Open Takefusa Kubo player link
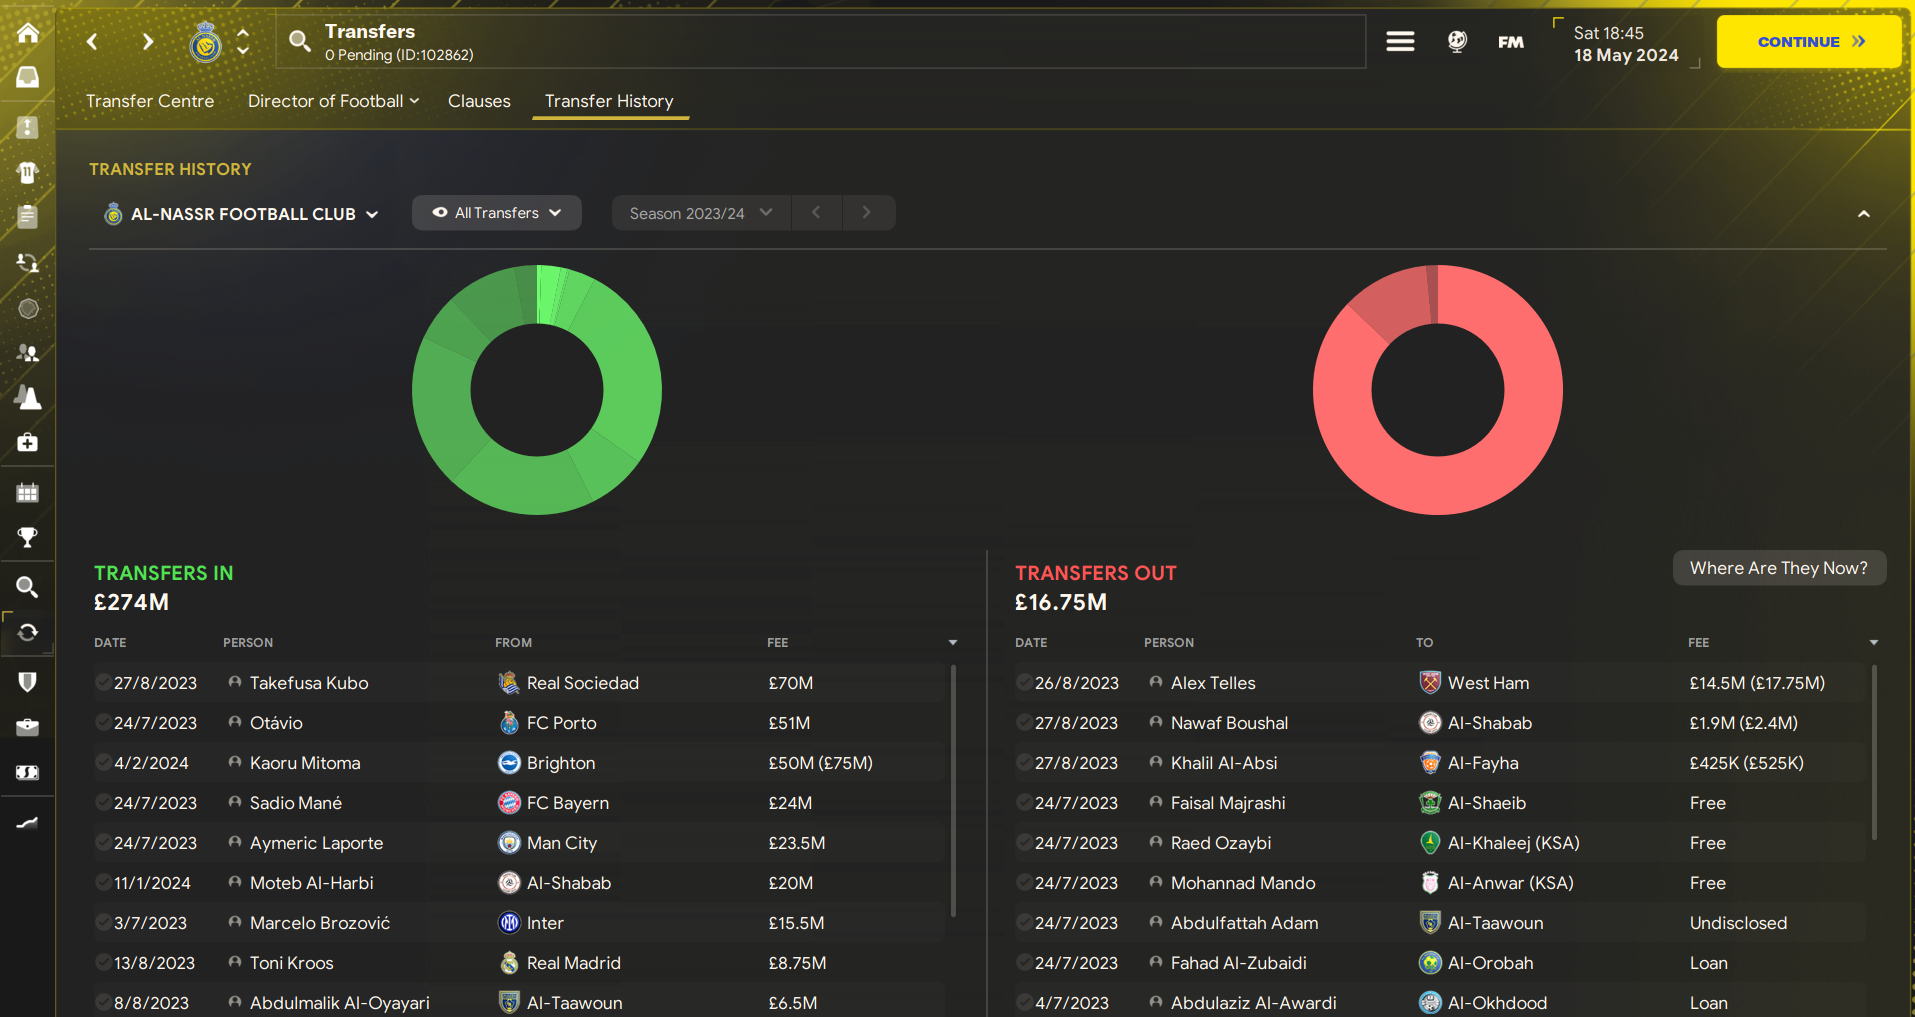 click(x=309, y=683)
